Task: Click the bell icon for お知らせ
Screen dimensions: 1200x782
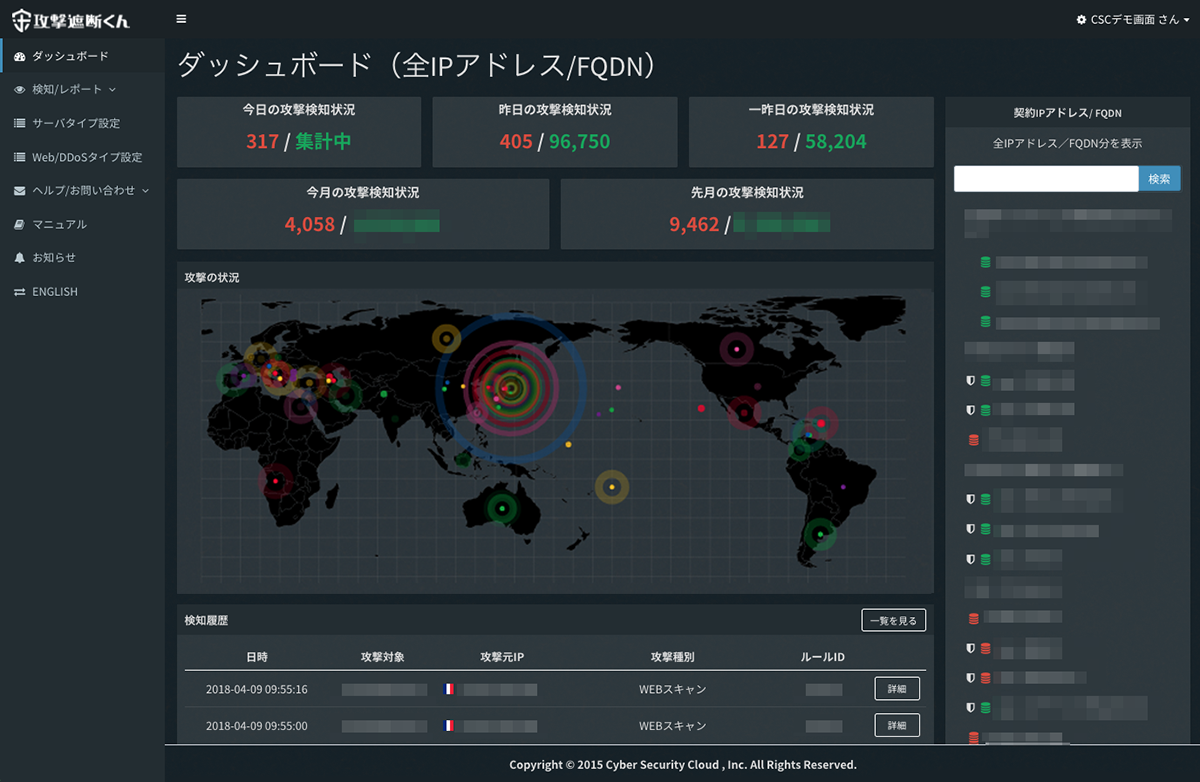Action: [20, 258]
